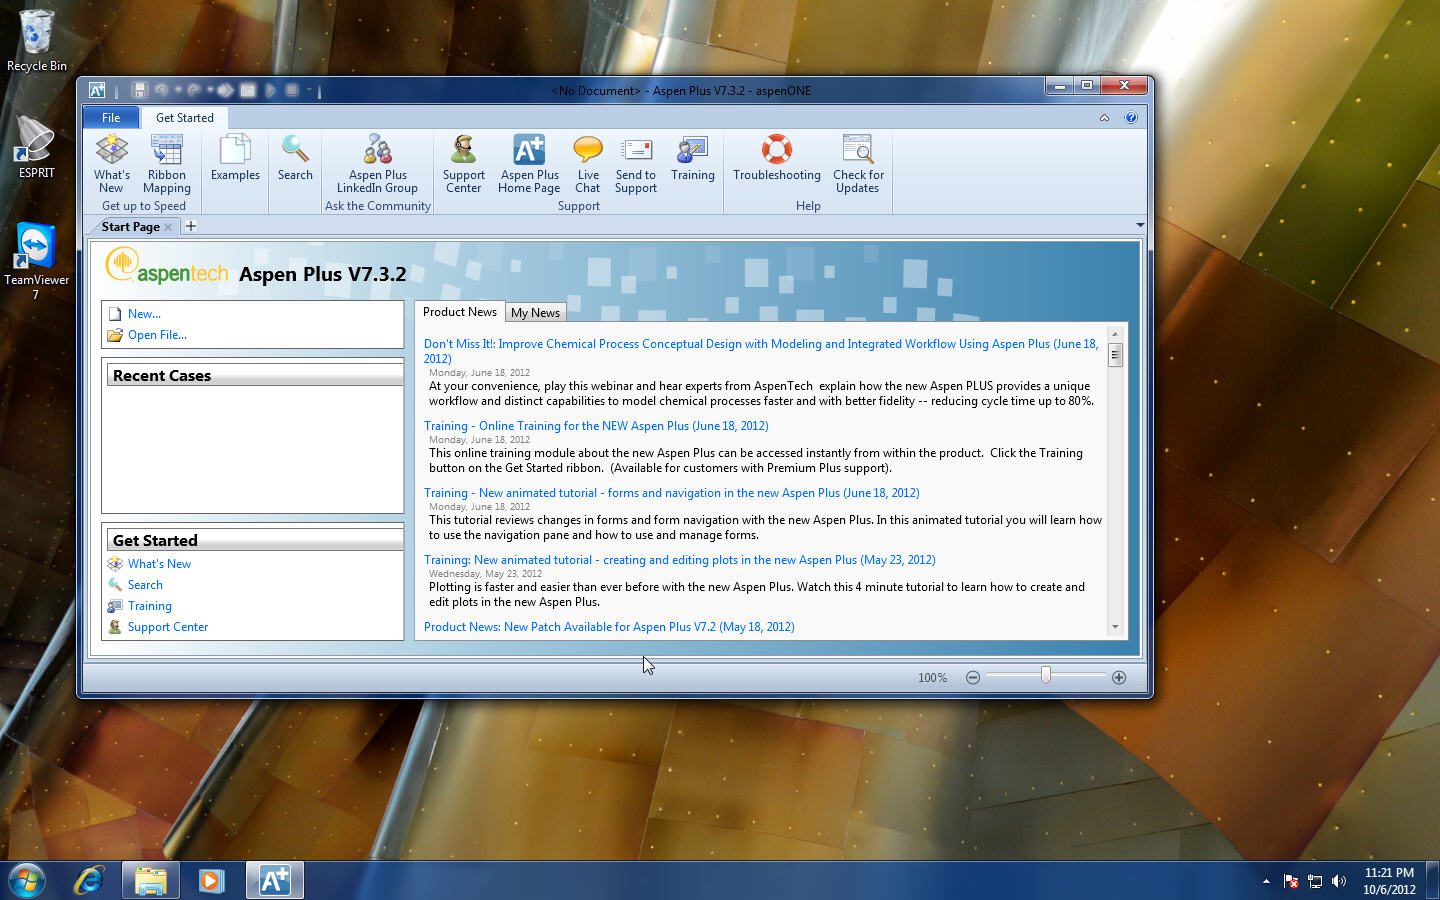
Task: Click the news list scroll down arrow
Action: [1115, 627]
